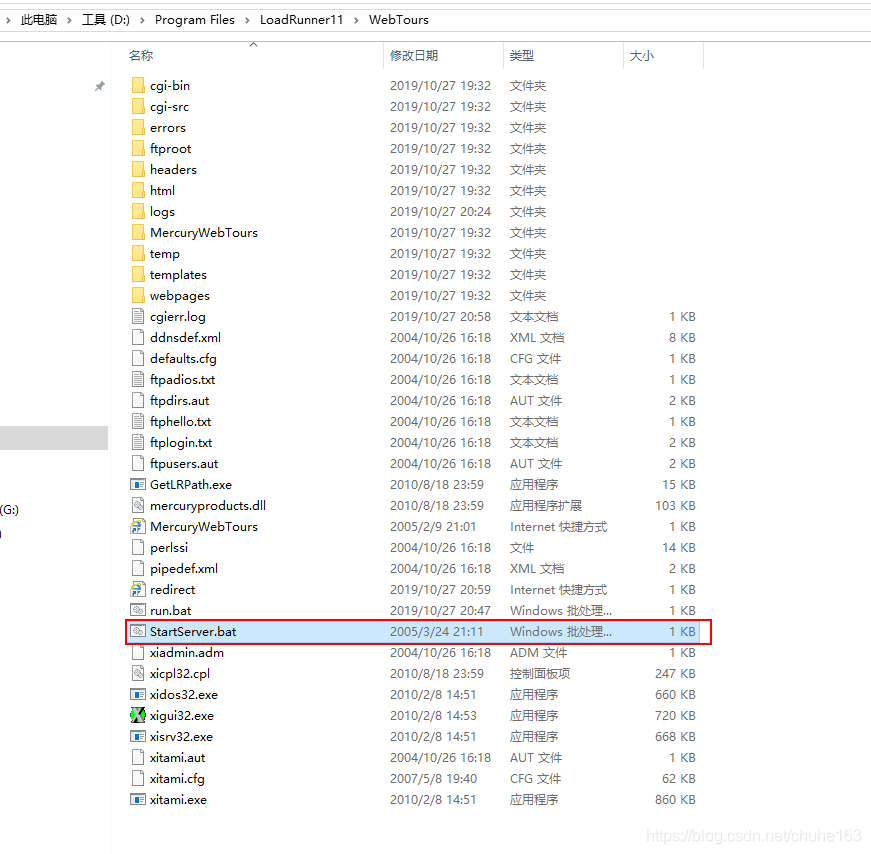
Task: Click the pin icon in navigation pane
Action: coord(99,86)
